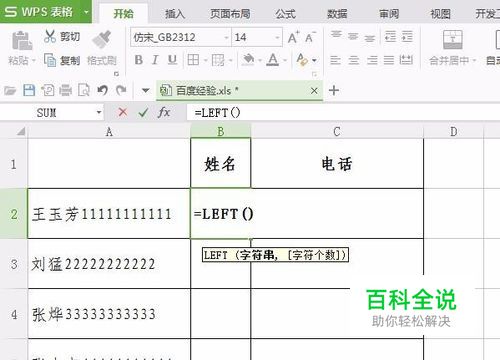500x360 pixels.
Task: Toggle italic formatting I
Action: [155, 60]
